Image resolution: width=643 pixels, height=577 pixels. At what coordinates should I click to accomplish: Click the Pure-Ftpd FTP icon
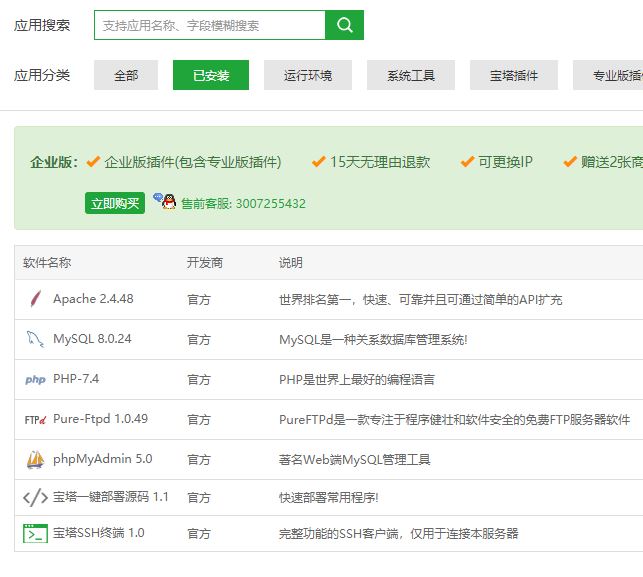coord(35,420)
